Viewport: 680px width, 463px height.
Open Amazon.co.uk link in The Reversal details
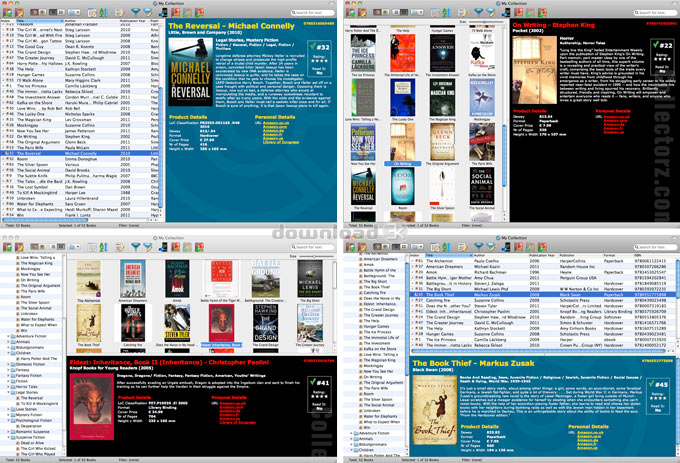[x=276, y=123]
